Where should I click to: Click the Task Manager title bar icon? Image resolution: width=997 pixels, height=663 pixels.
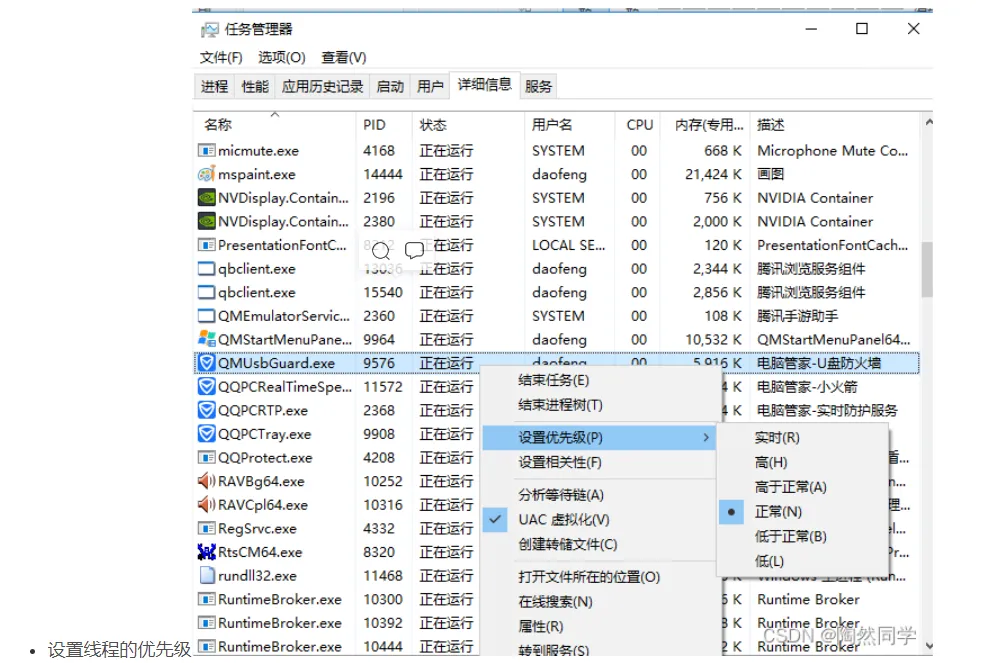[209, 29]
